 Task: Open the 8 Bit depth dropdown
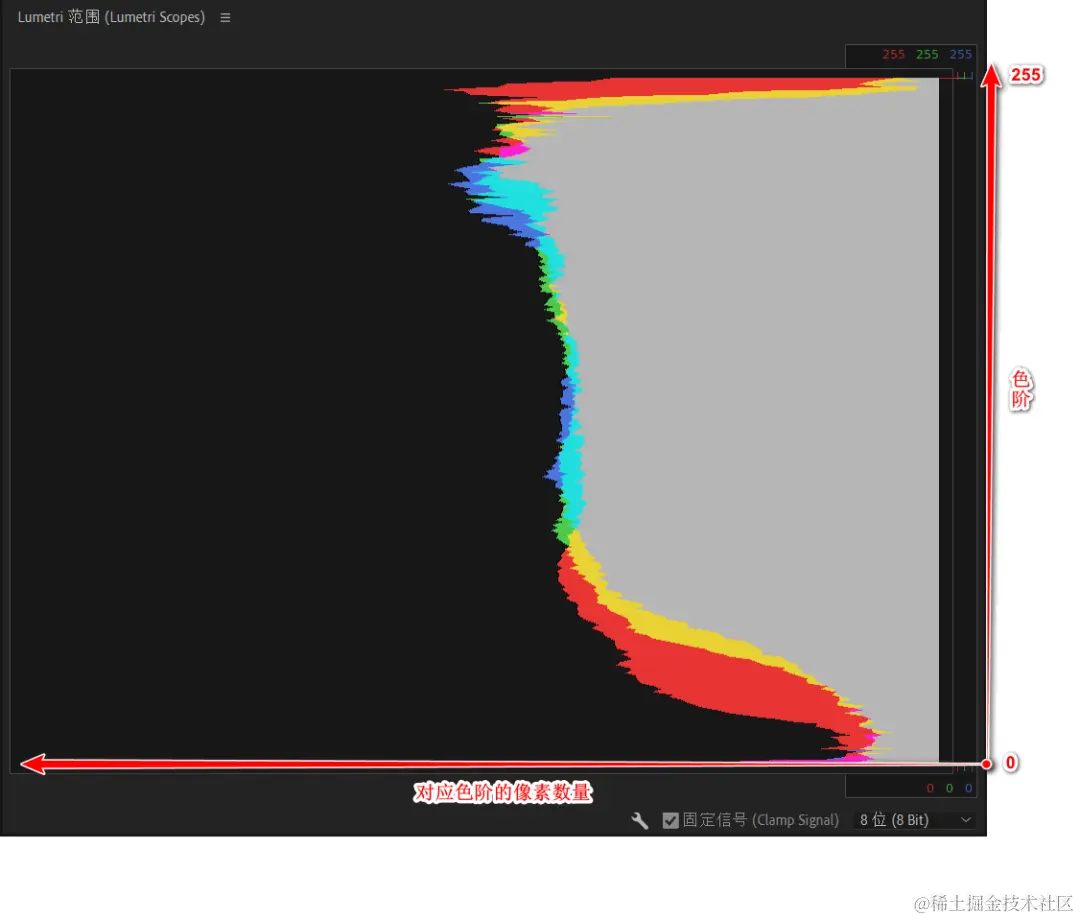(915, 820)
